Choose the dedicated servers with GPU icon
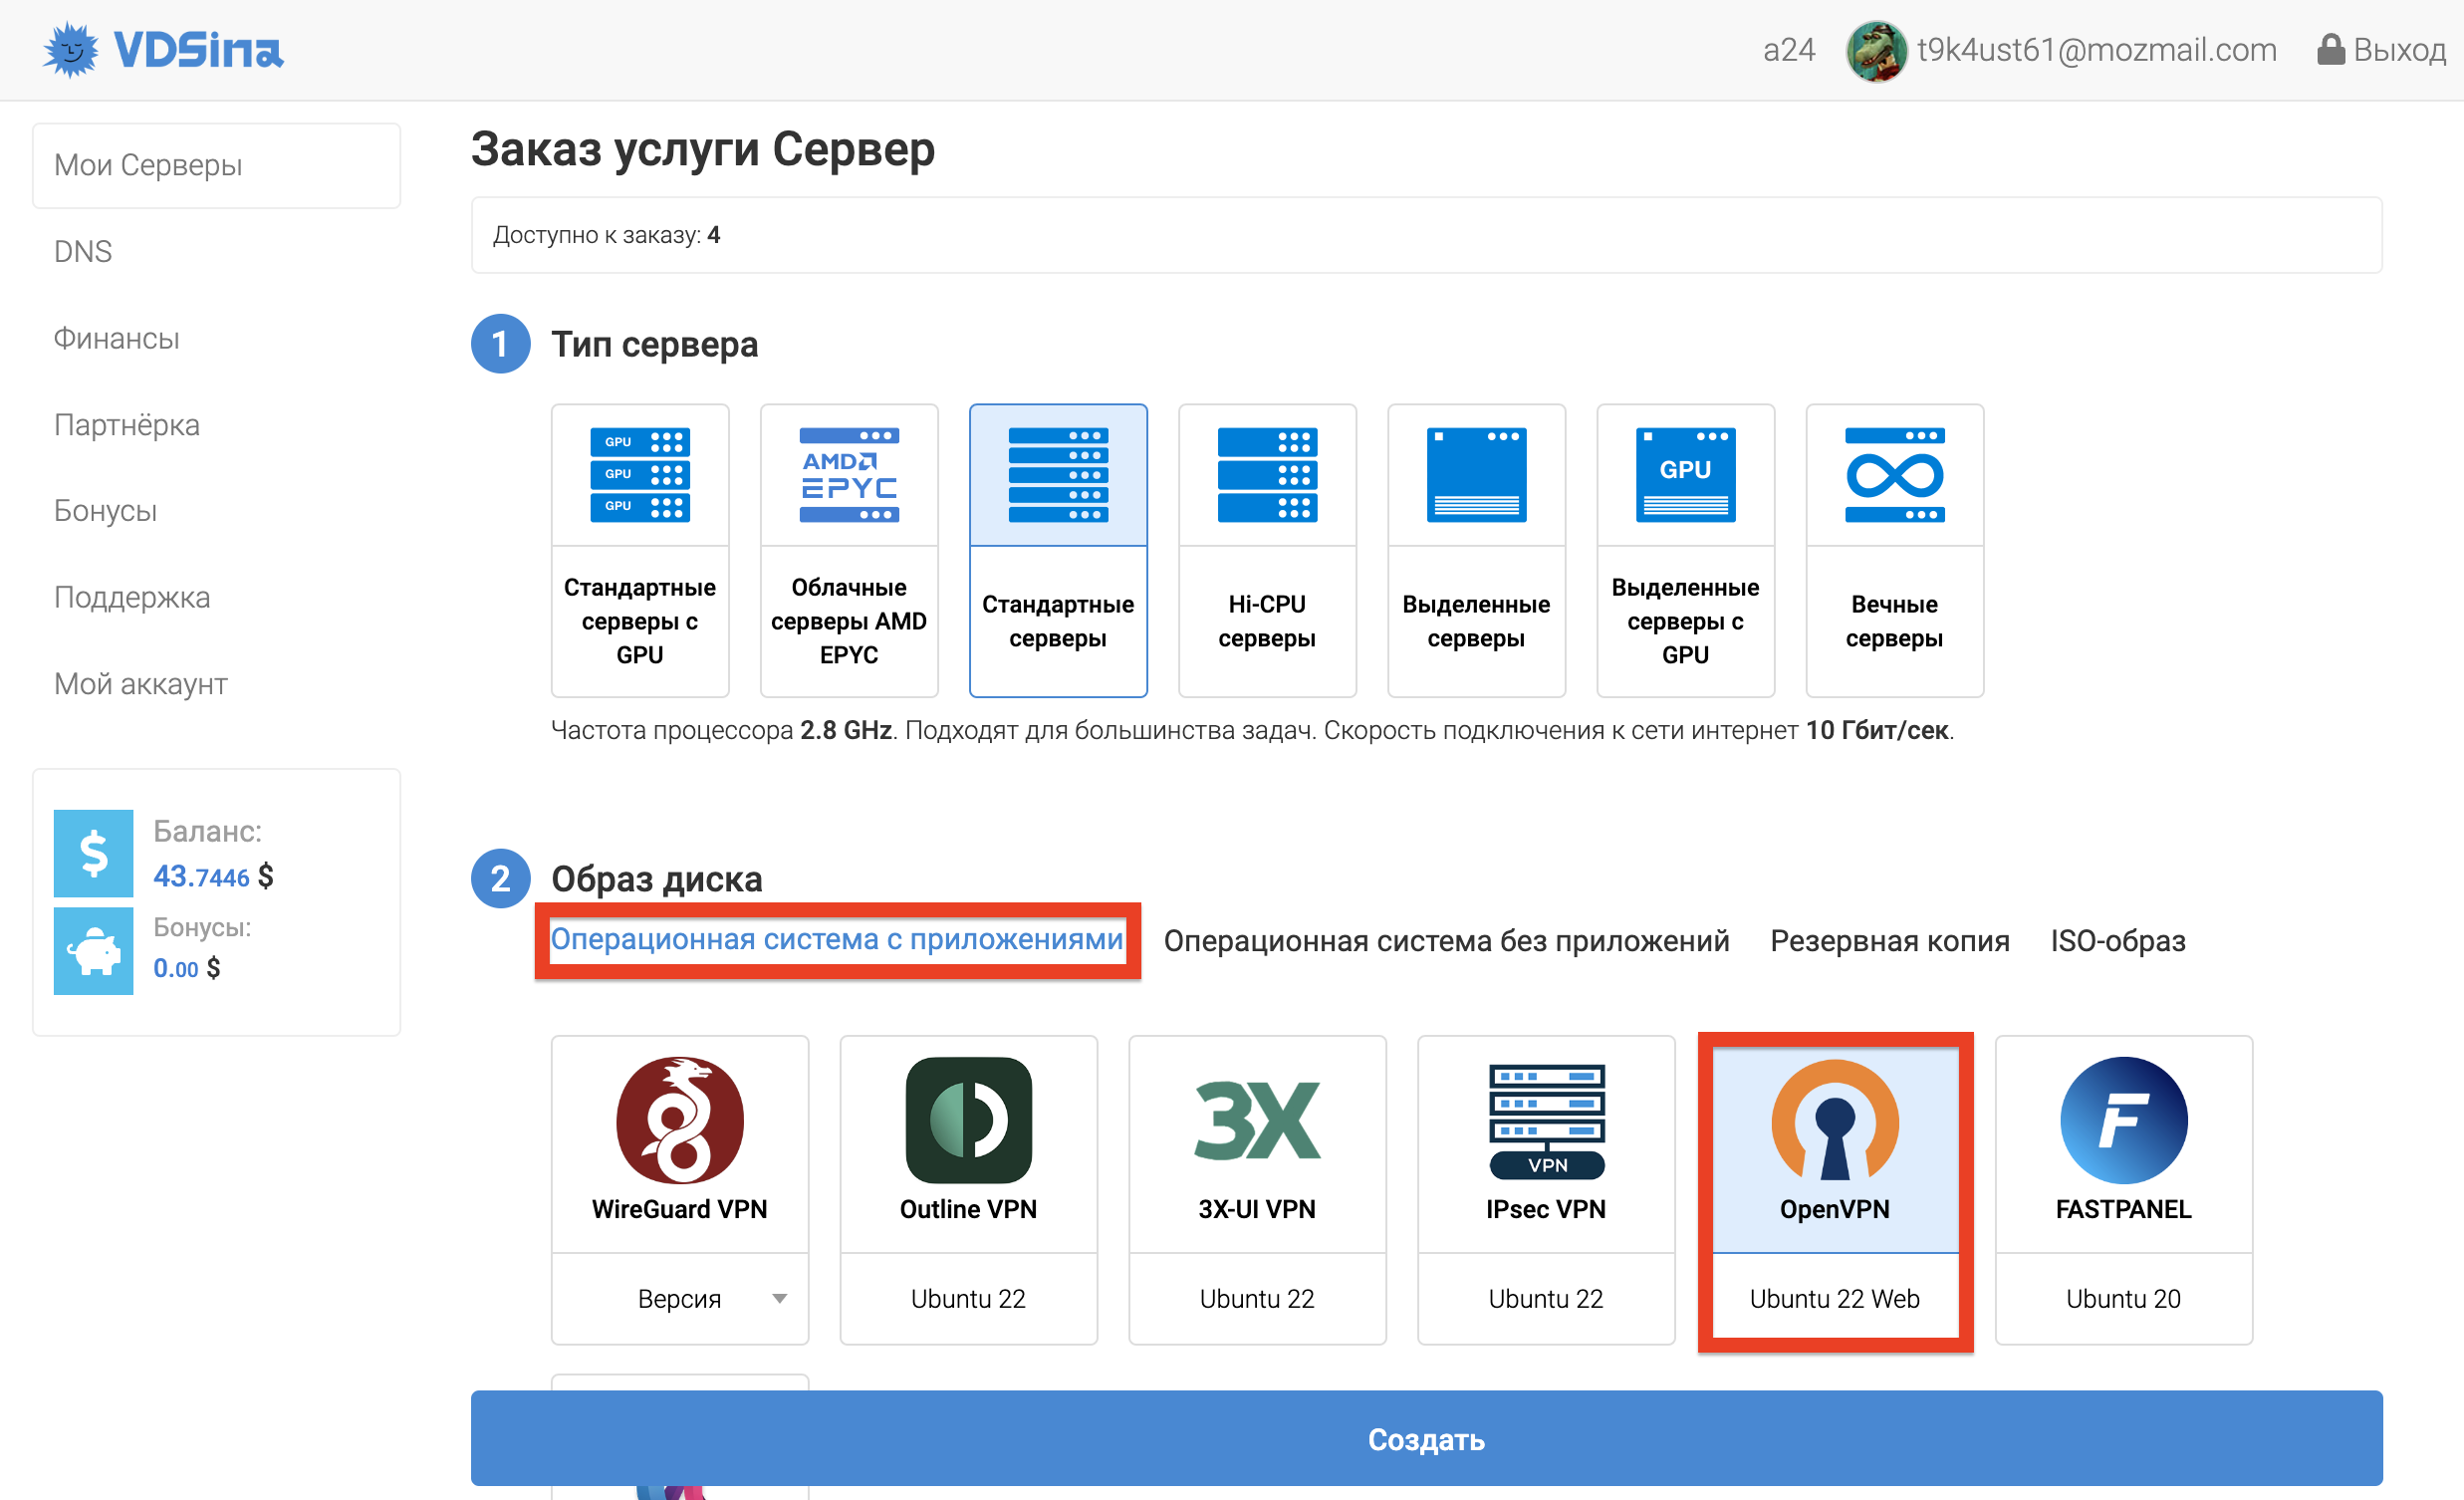2464x1500 pixels. coord(1685,474)
